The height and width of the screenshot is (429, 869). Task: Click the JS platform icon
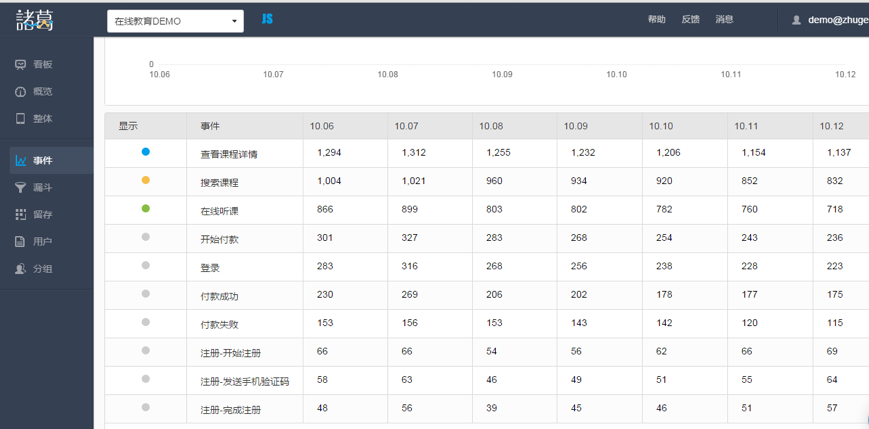point(267,19)
